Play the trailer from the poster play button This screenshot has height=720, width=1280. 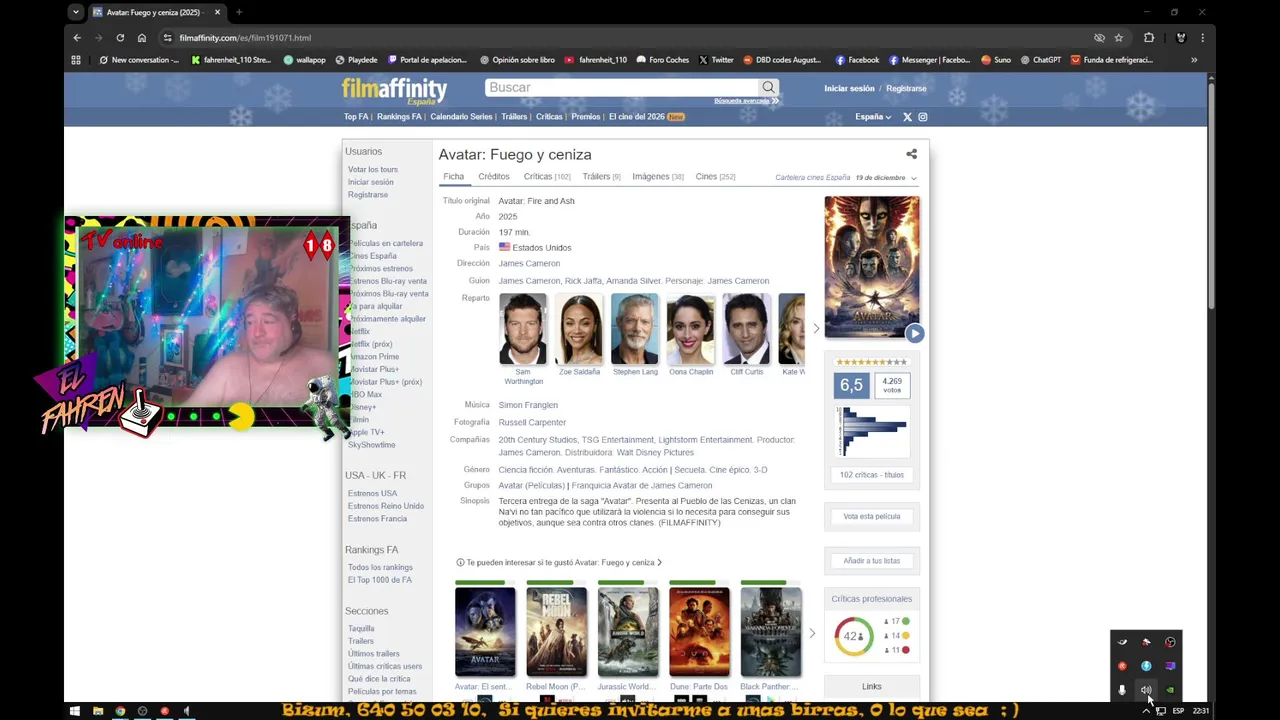click(x=914, y=333)
